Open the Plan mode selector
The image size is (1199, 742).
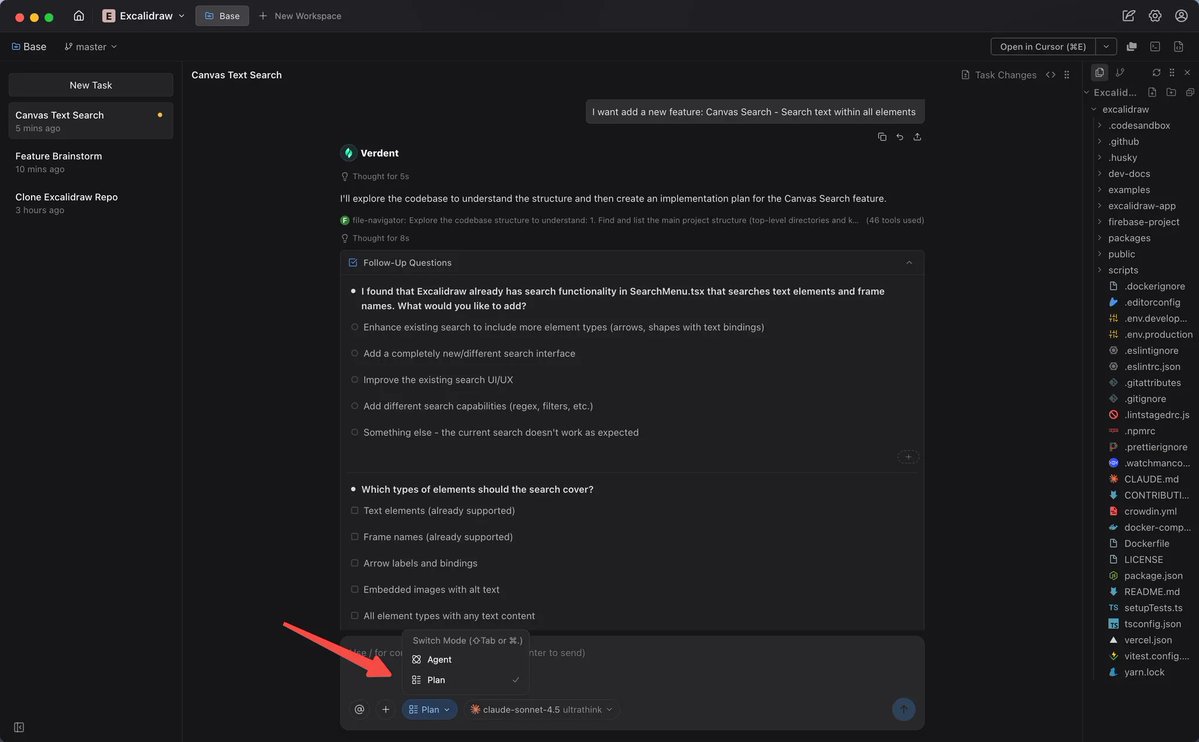[429, 709]
